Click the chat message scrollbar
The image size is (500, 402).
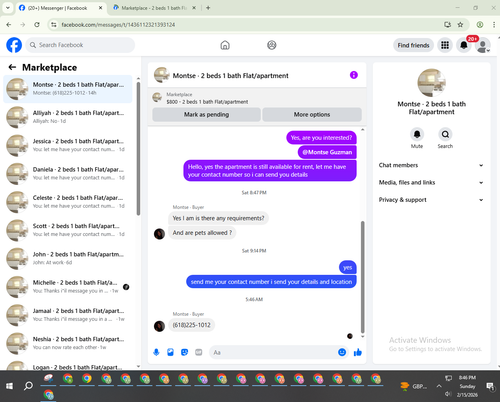point(362,276)
